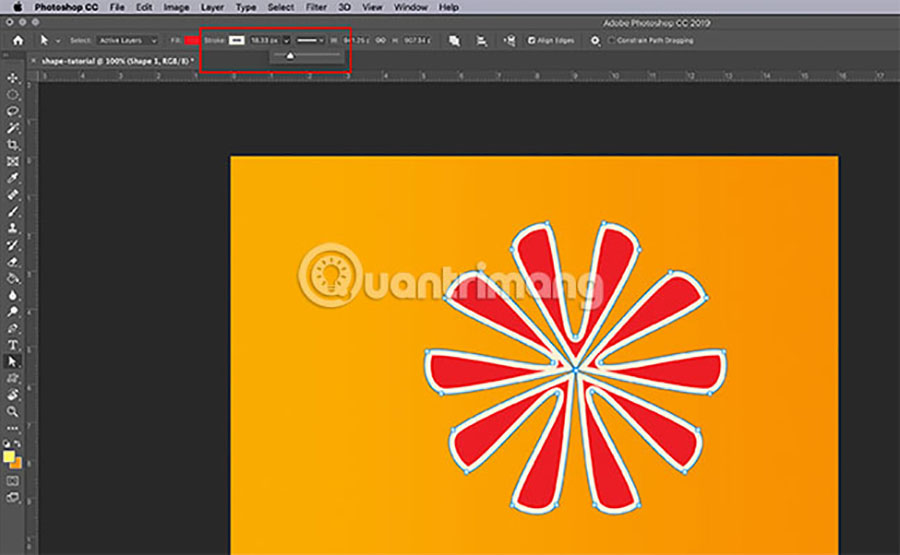Select the Crop tool
This screenshot has height=555, width=900.
(x=13, y=145)
